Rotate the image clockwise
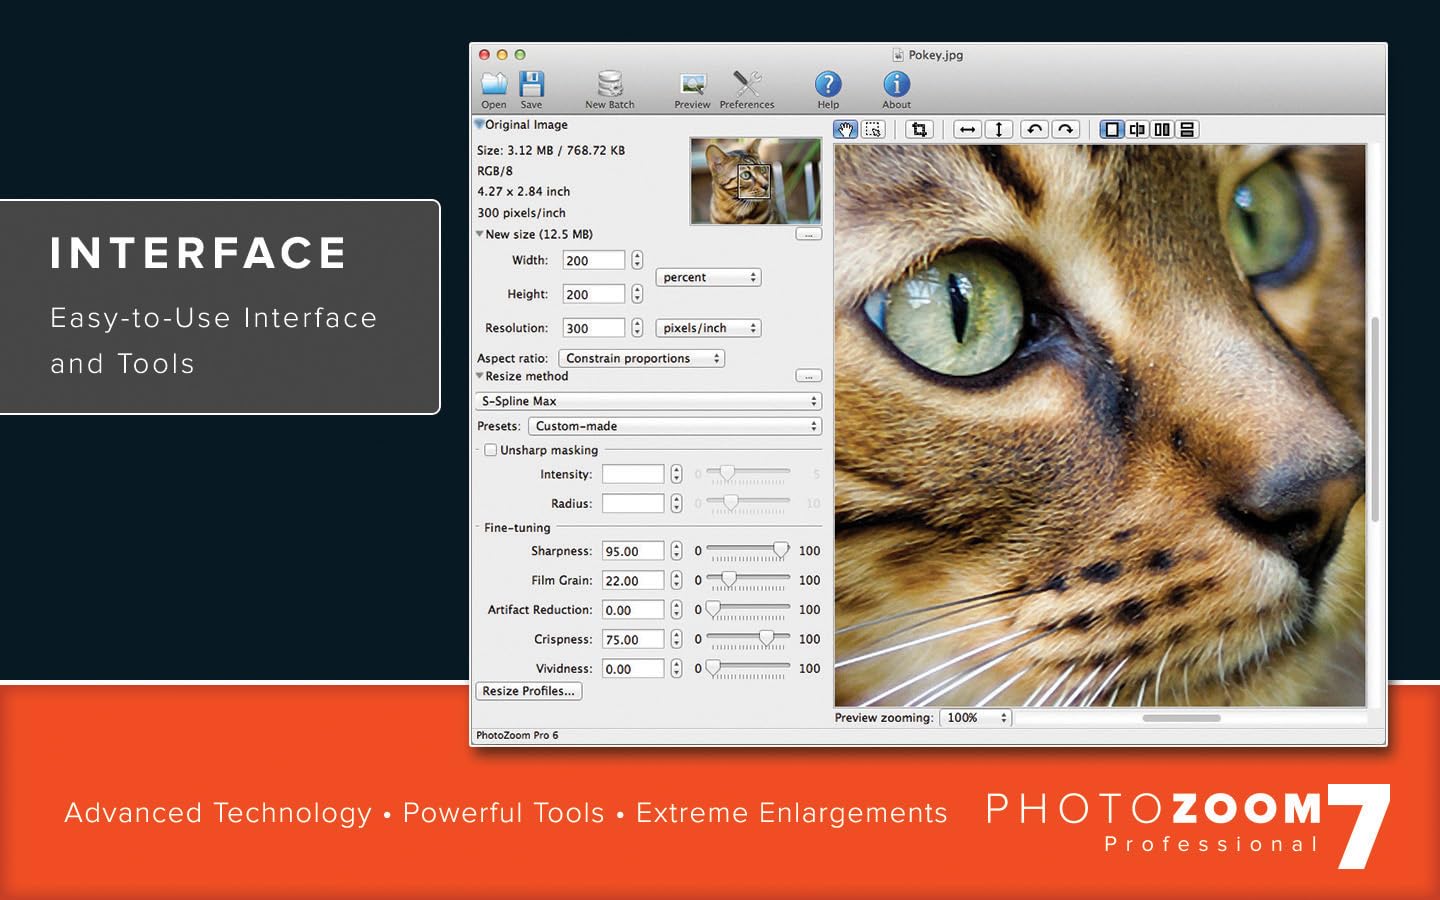The height and width of the screenshot is (900, 1440). [1066, 129]
